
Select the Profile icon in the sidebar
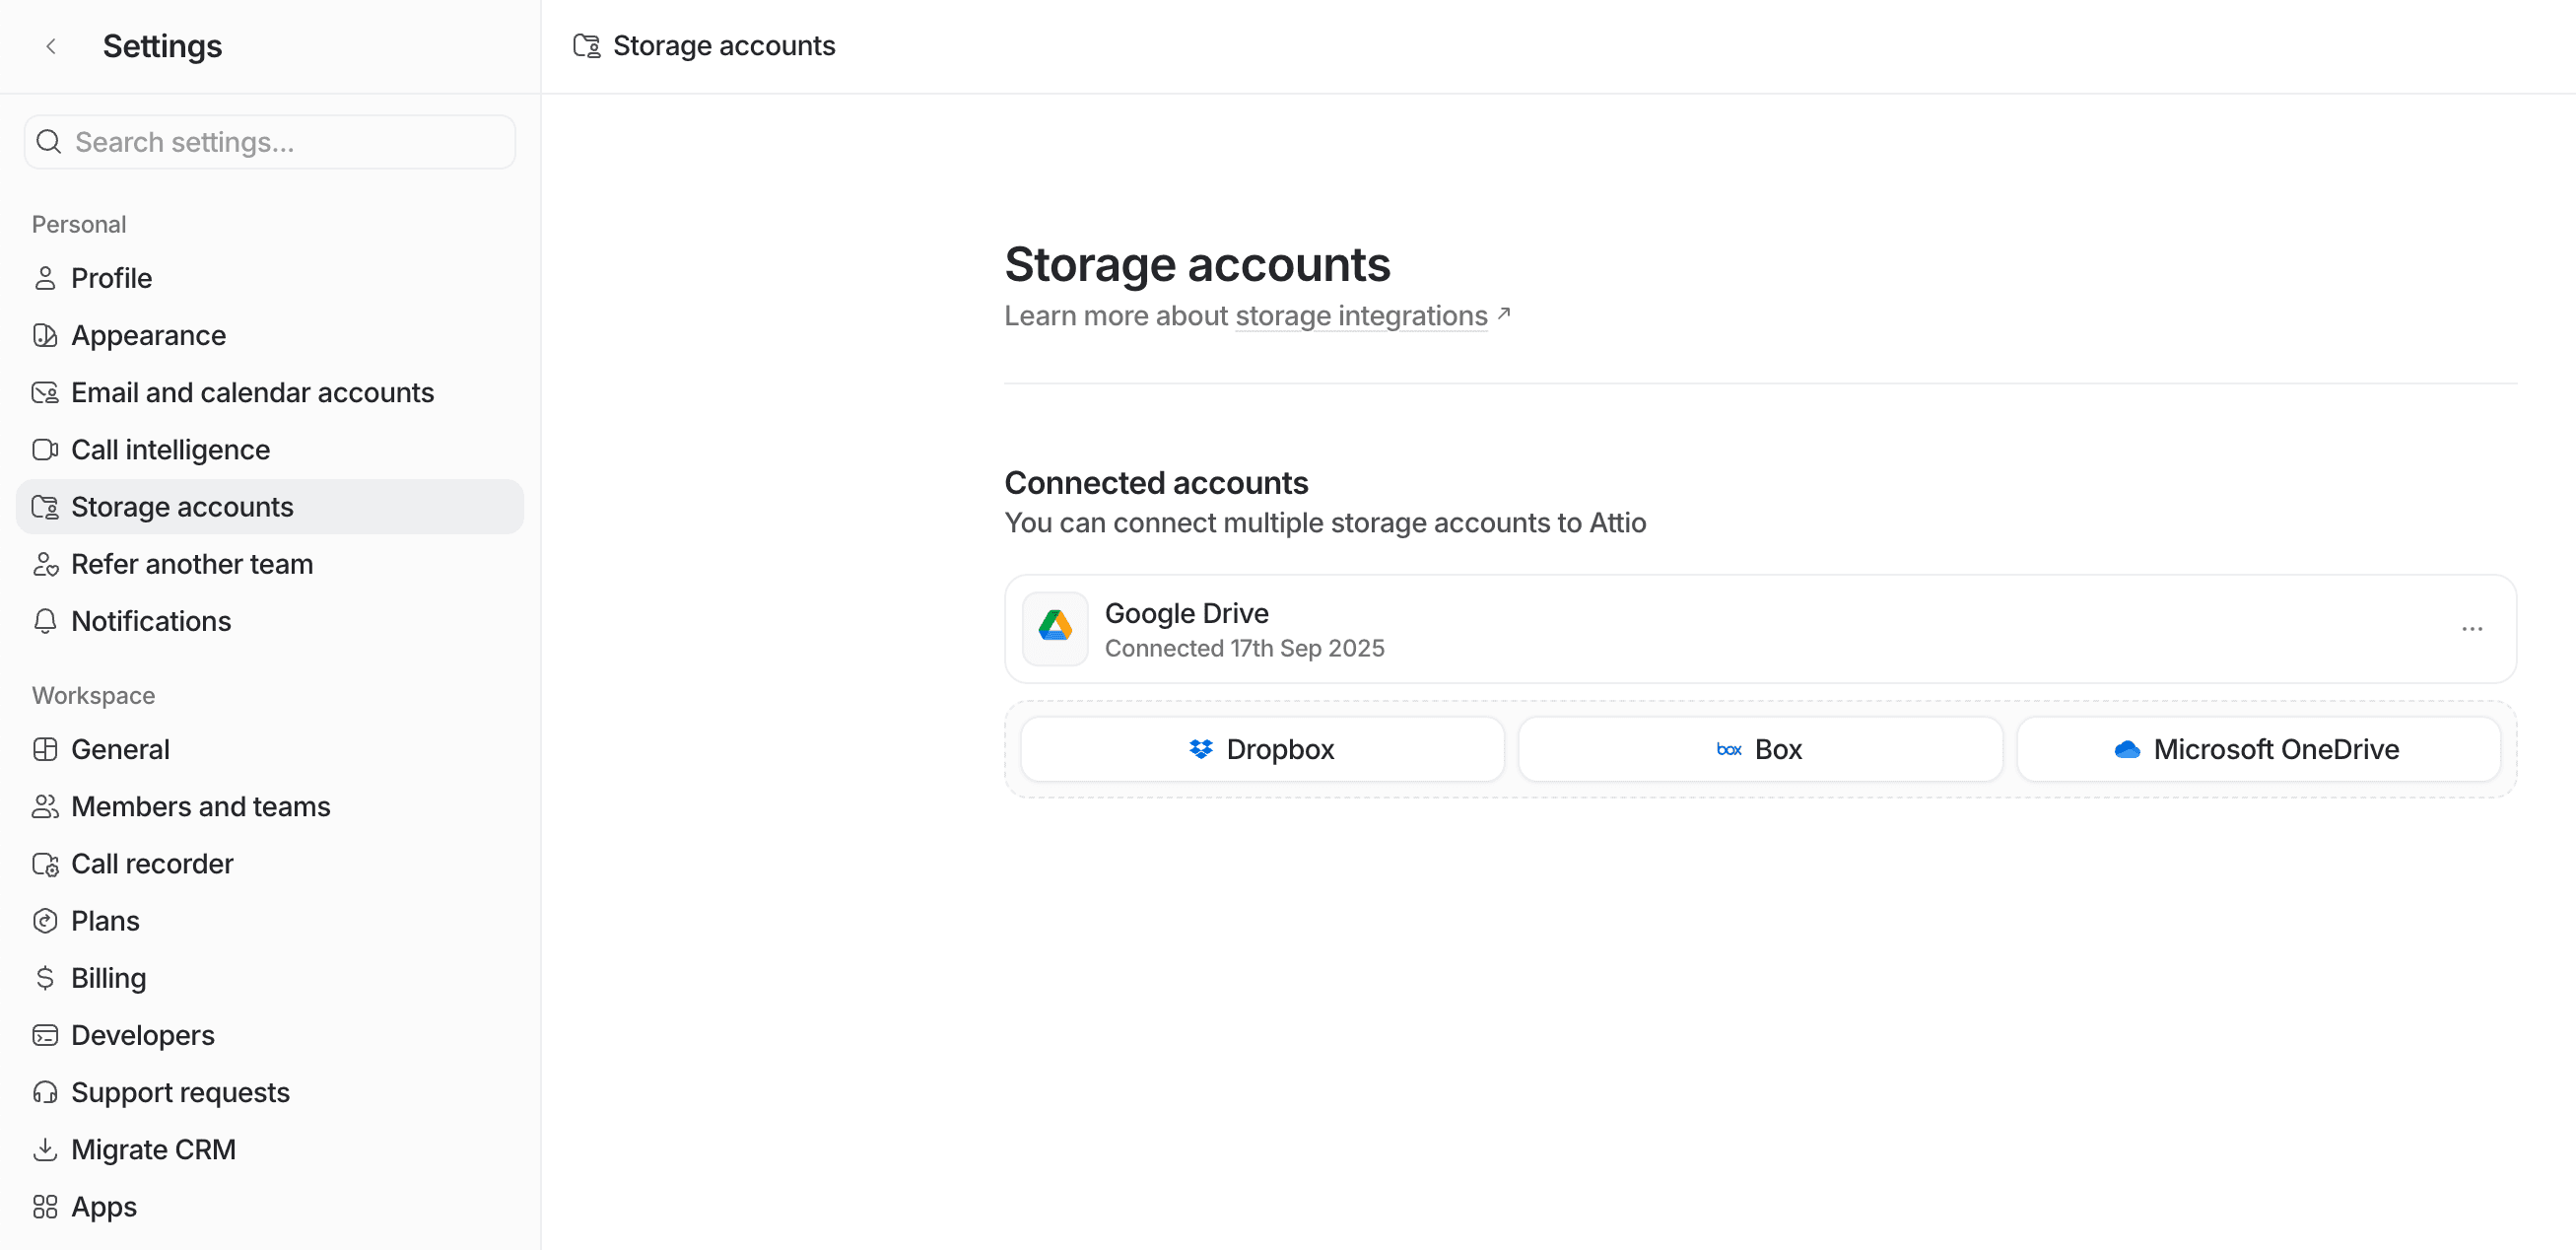[46, 278]
